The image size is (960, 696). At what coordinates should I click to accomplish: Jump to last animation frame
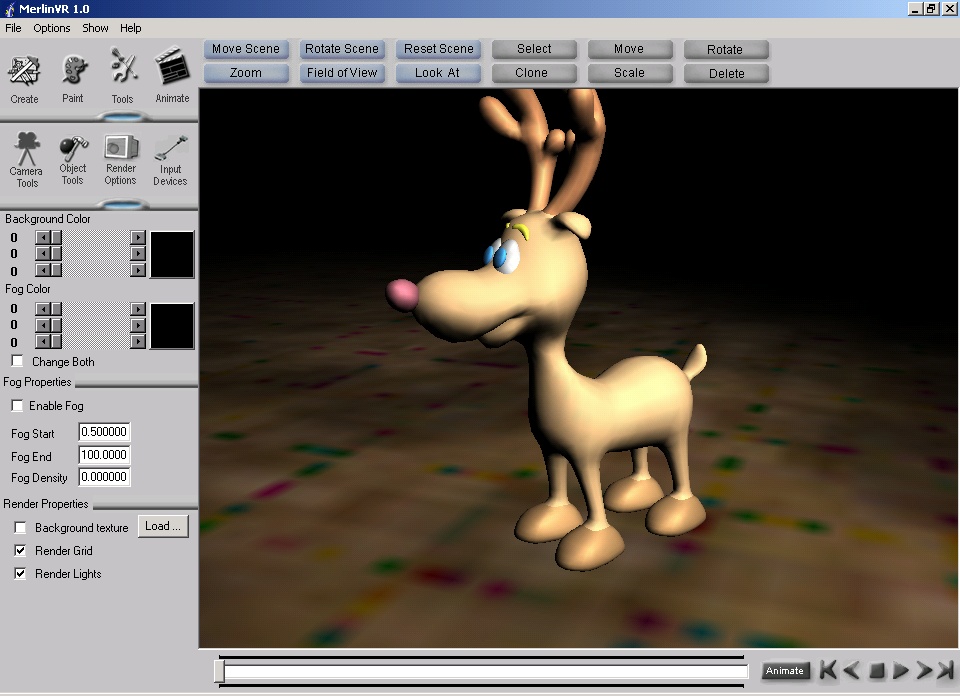click(x=945, y=670)
